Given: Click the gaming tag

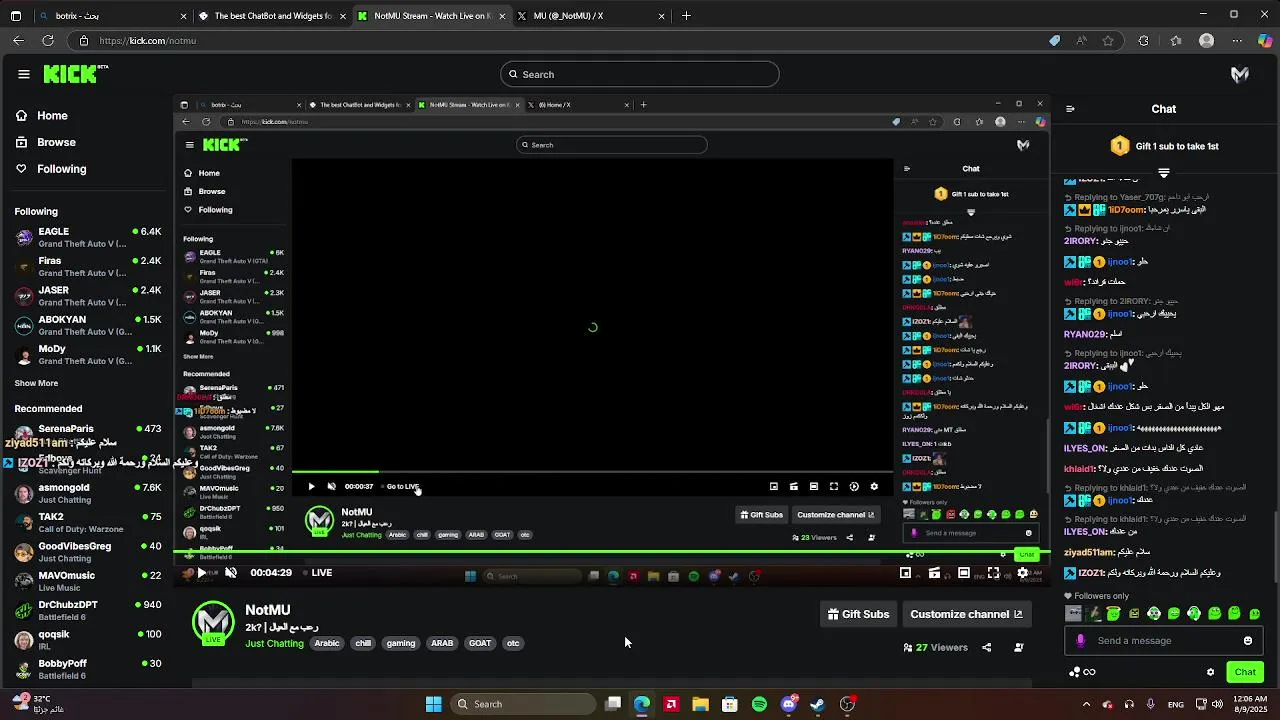Looking at the screenshot, I should tap(401, 643).
